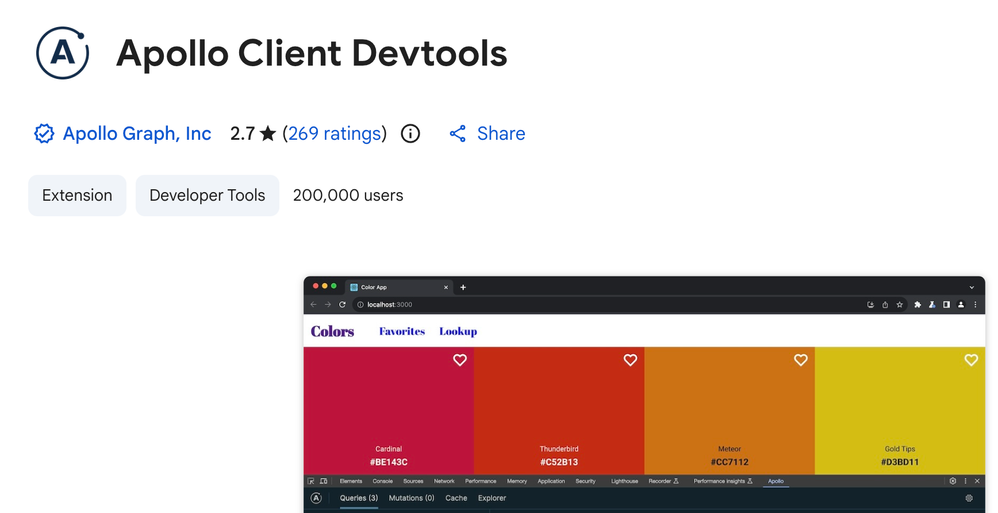
Task: Click the Apollo Client Devtools logo icon
Action: [62, 53]
